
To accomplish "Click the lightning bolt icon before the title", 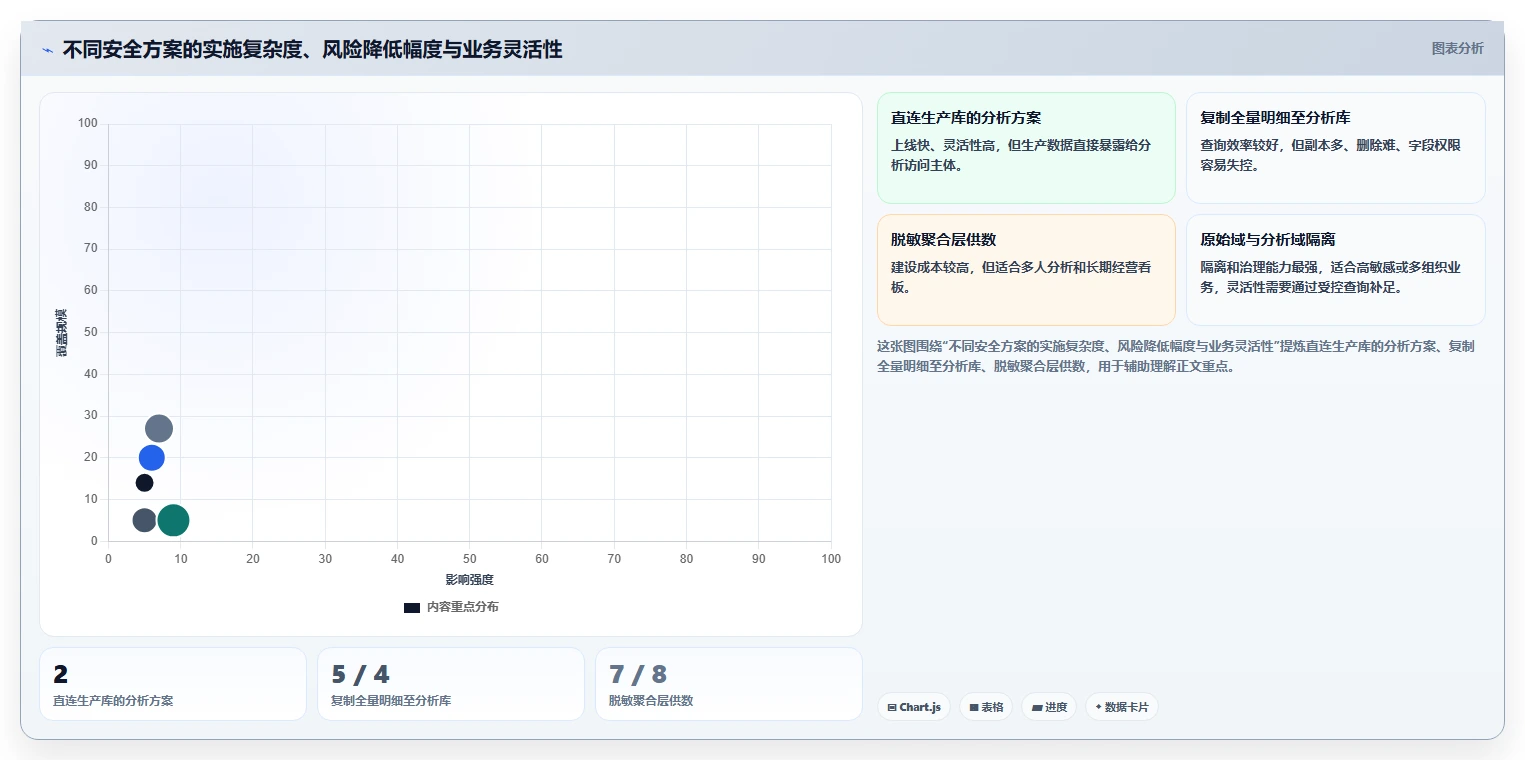I will 47,50.
